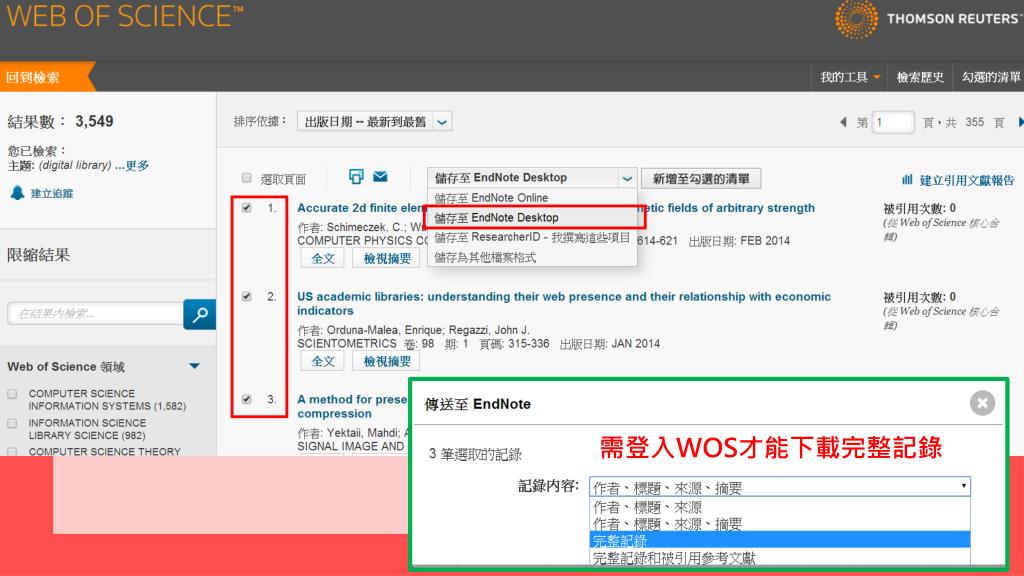Click the email envelope icon
The width and height of the screenshot is (1024, 576).
tap(380, 176)
